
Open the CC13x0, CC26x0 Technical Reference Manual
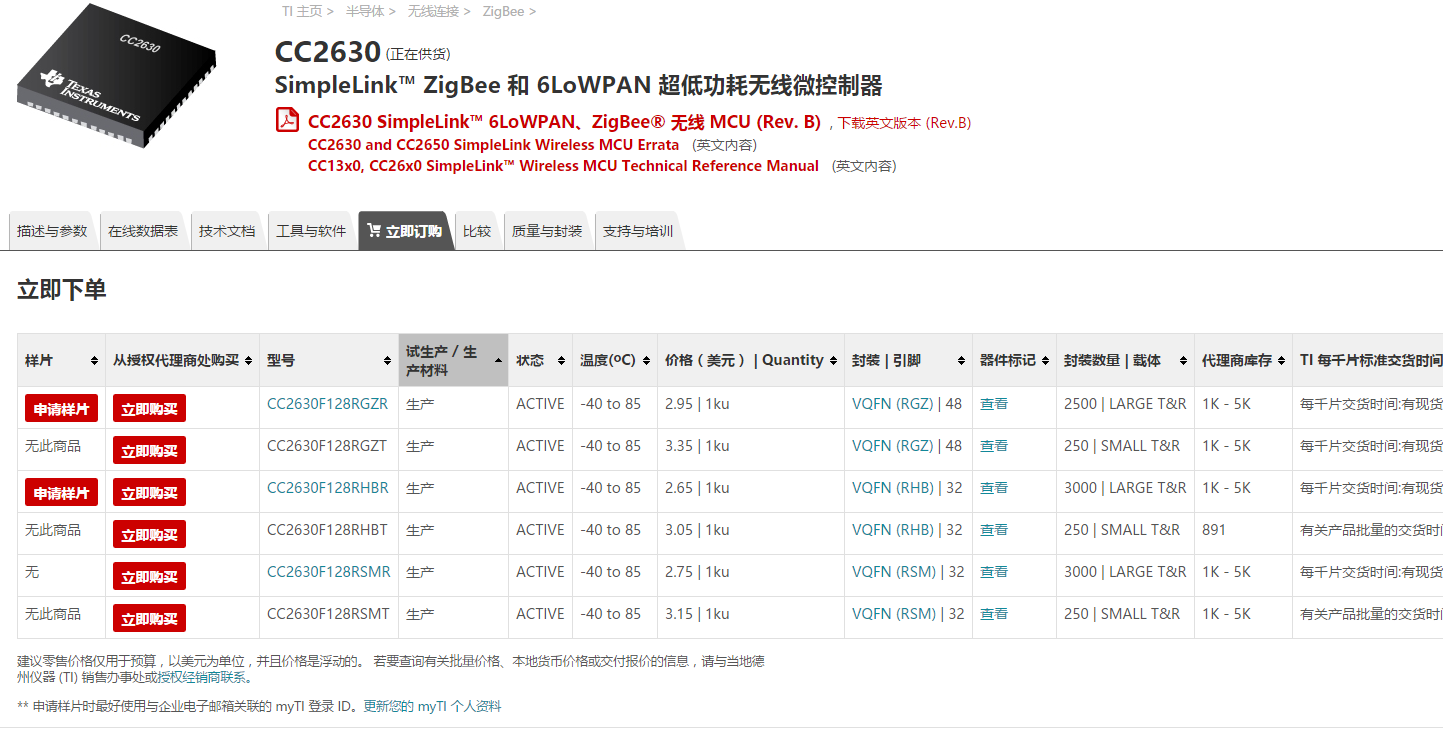click(x=563, y=166)
